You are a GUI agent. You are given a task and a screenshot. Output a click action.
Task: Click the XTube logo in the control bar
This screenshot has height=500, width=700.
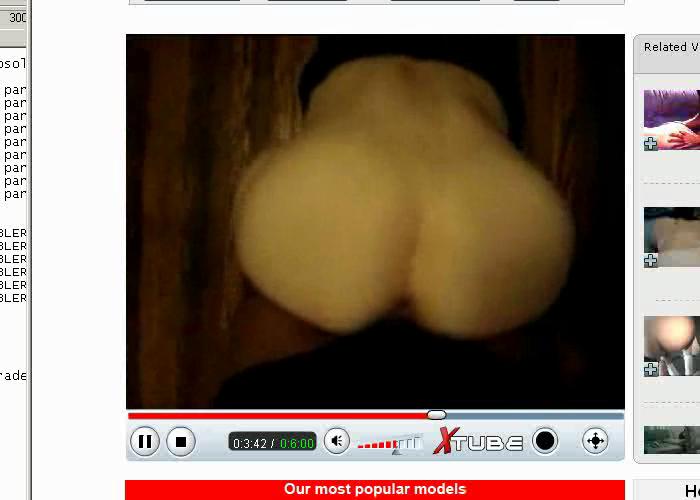(x=478, y=441)
